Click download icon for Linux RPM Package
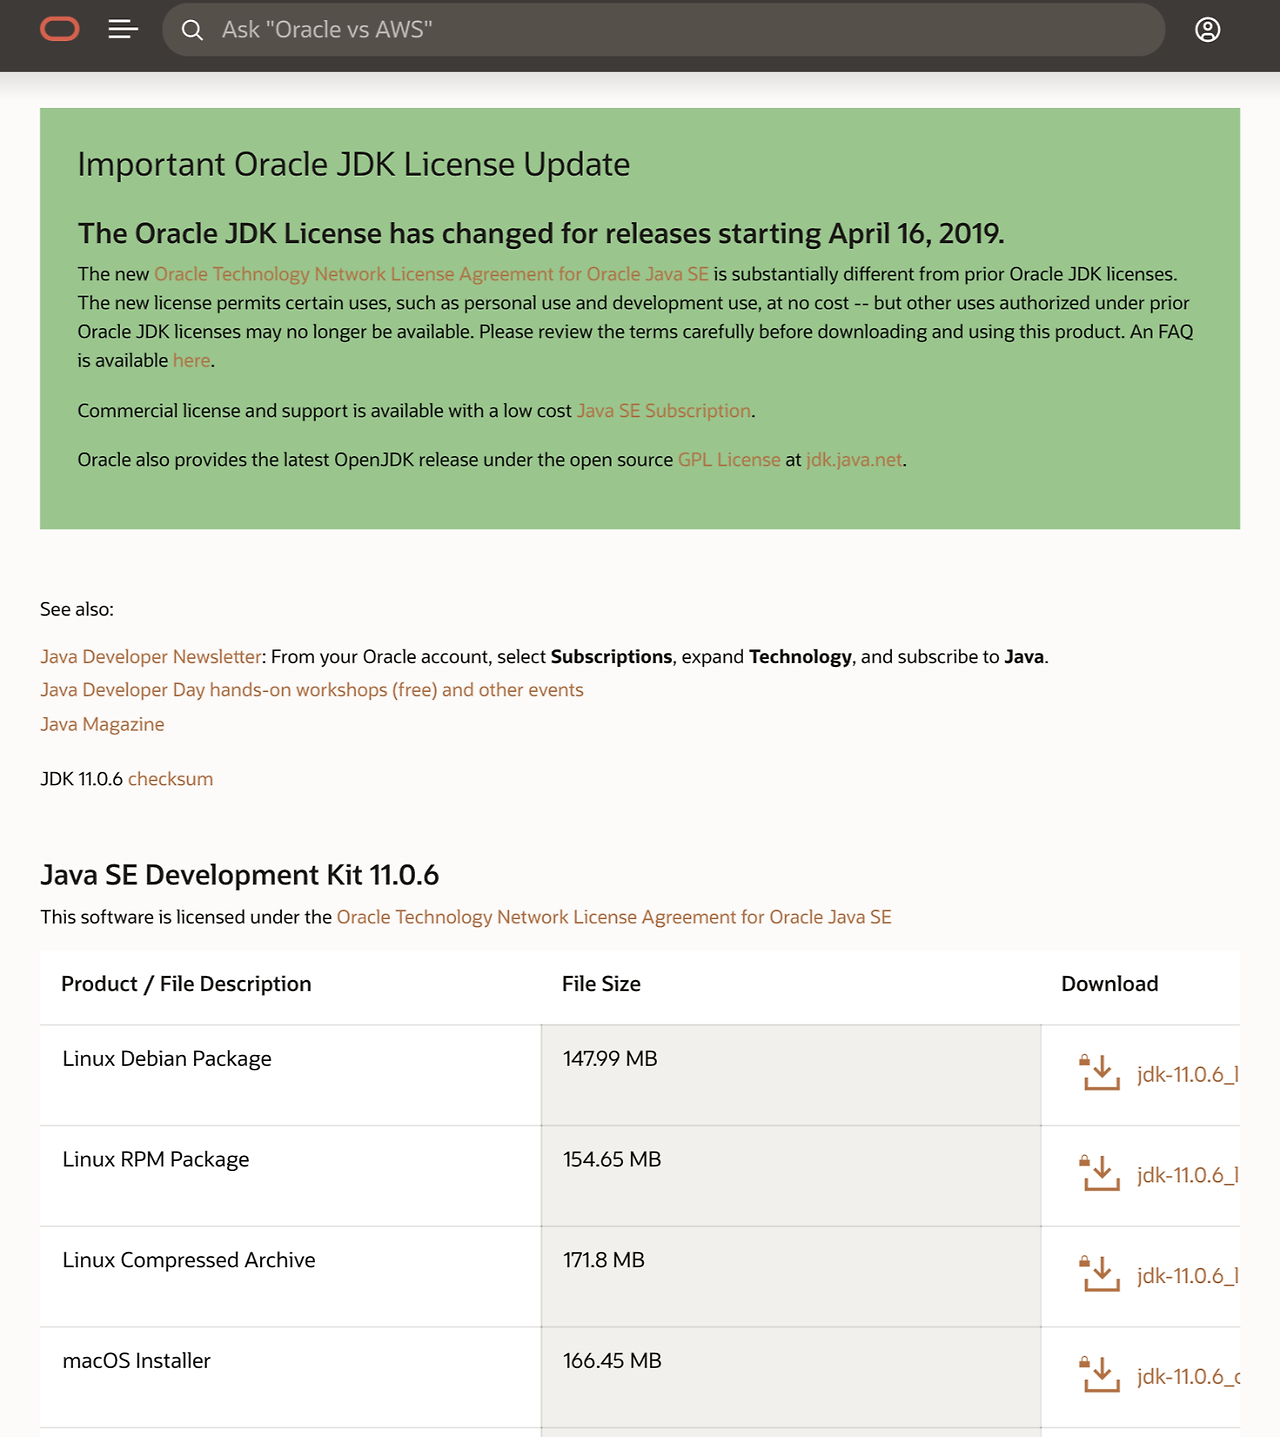This screenshot has width=1280, height=1437. point(1100,1174)
